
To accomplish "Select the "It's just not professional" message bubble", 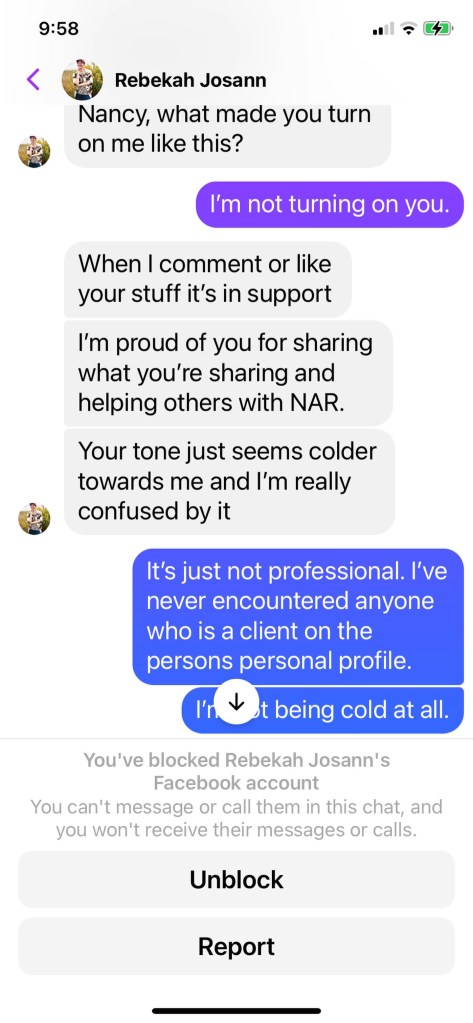I will point(298,617).
